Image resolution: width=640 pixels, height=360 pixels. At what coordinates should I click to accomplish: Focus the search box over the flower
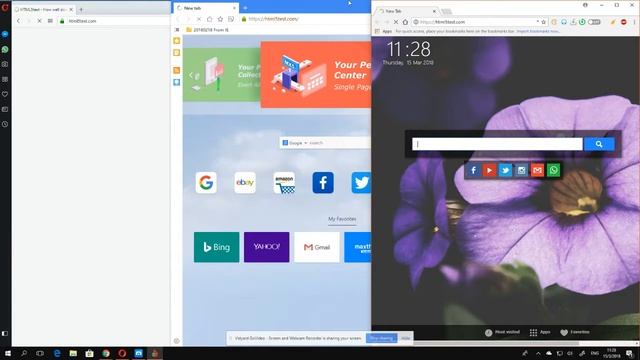tap(497, 144)
